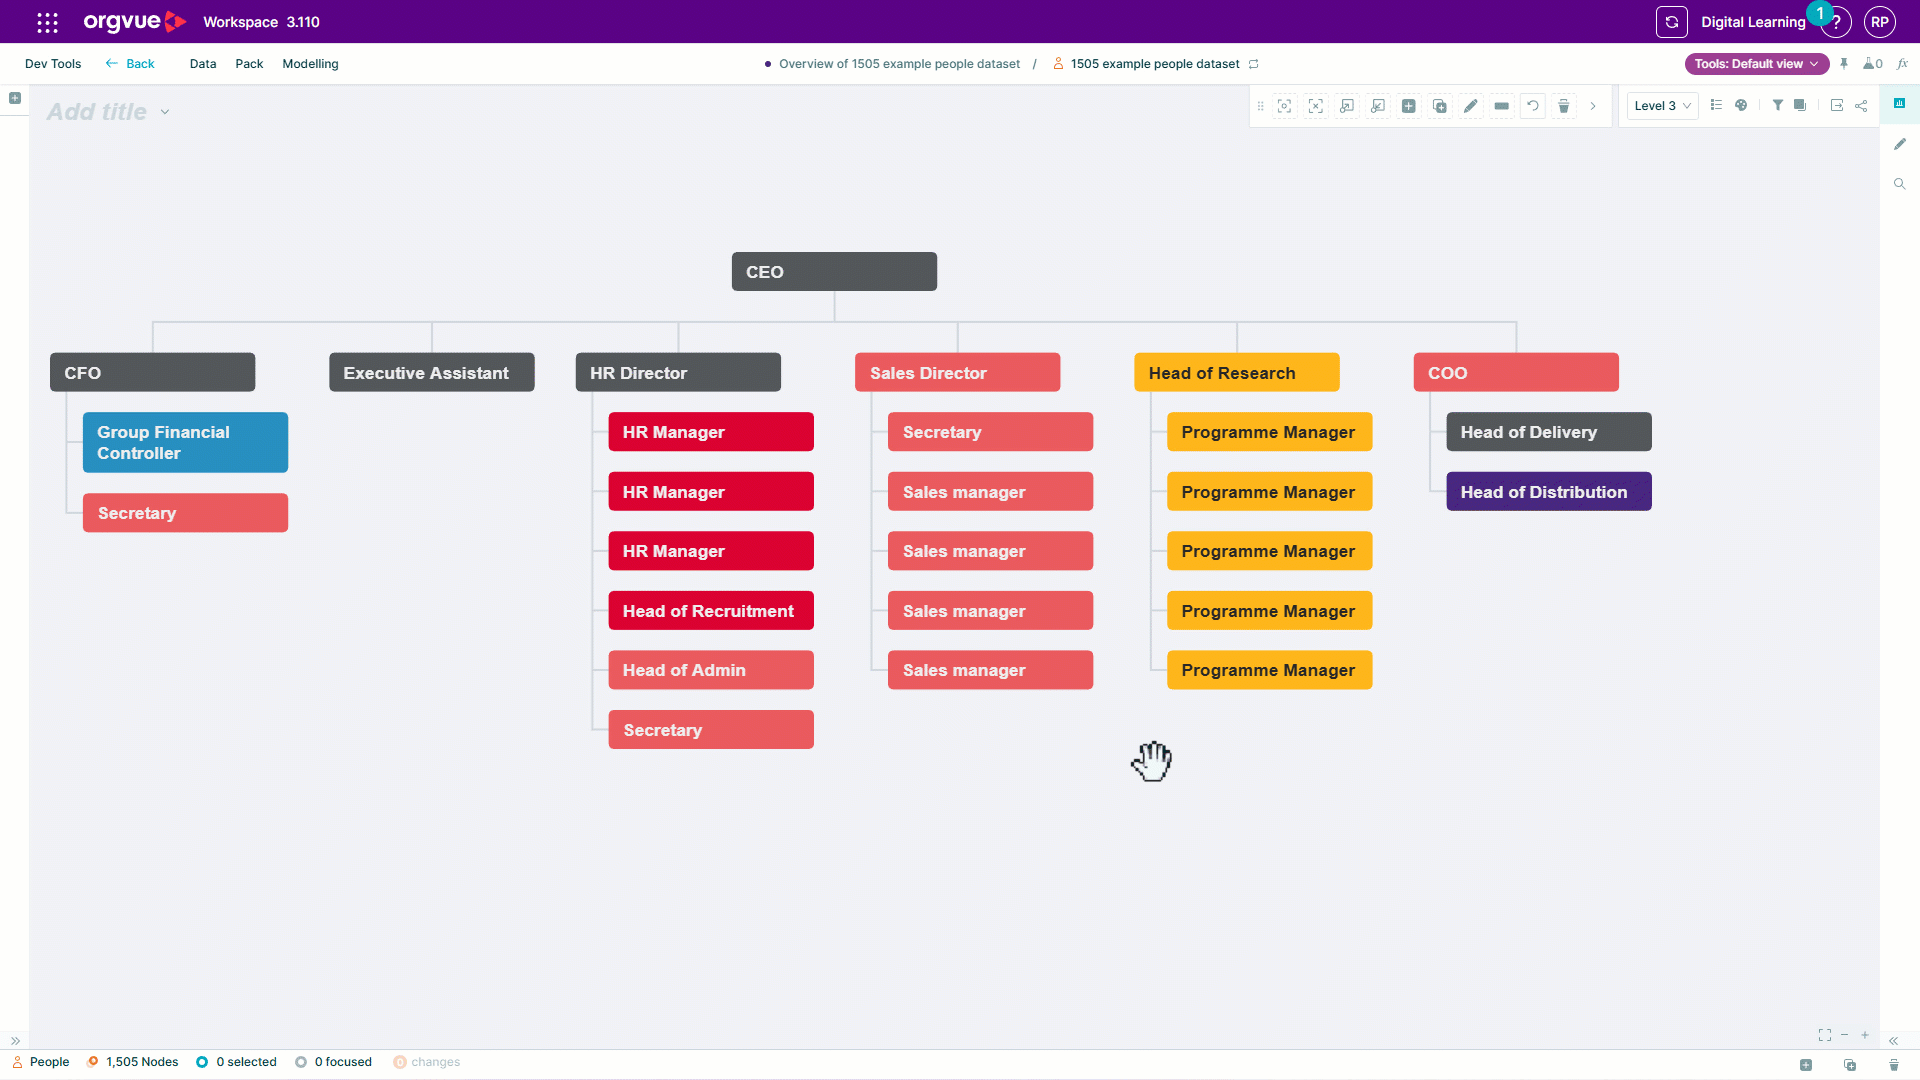Expand the Add title chevron
Screen dimensions: 1920x1080
165,112
